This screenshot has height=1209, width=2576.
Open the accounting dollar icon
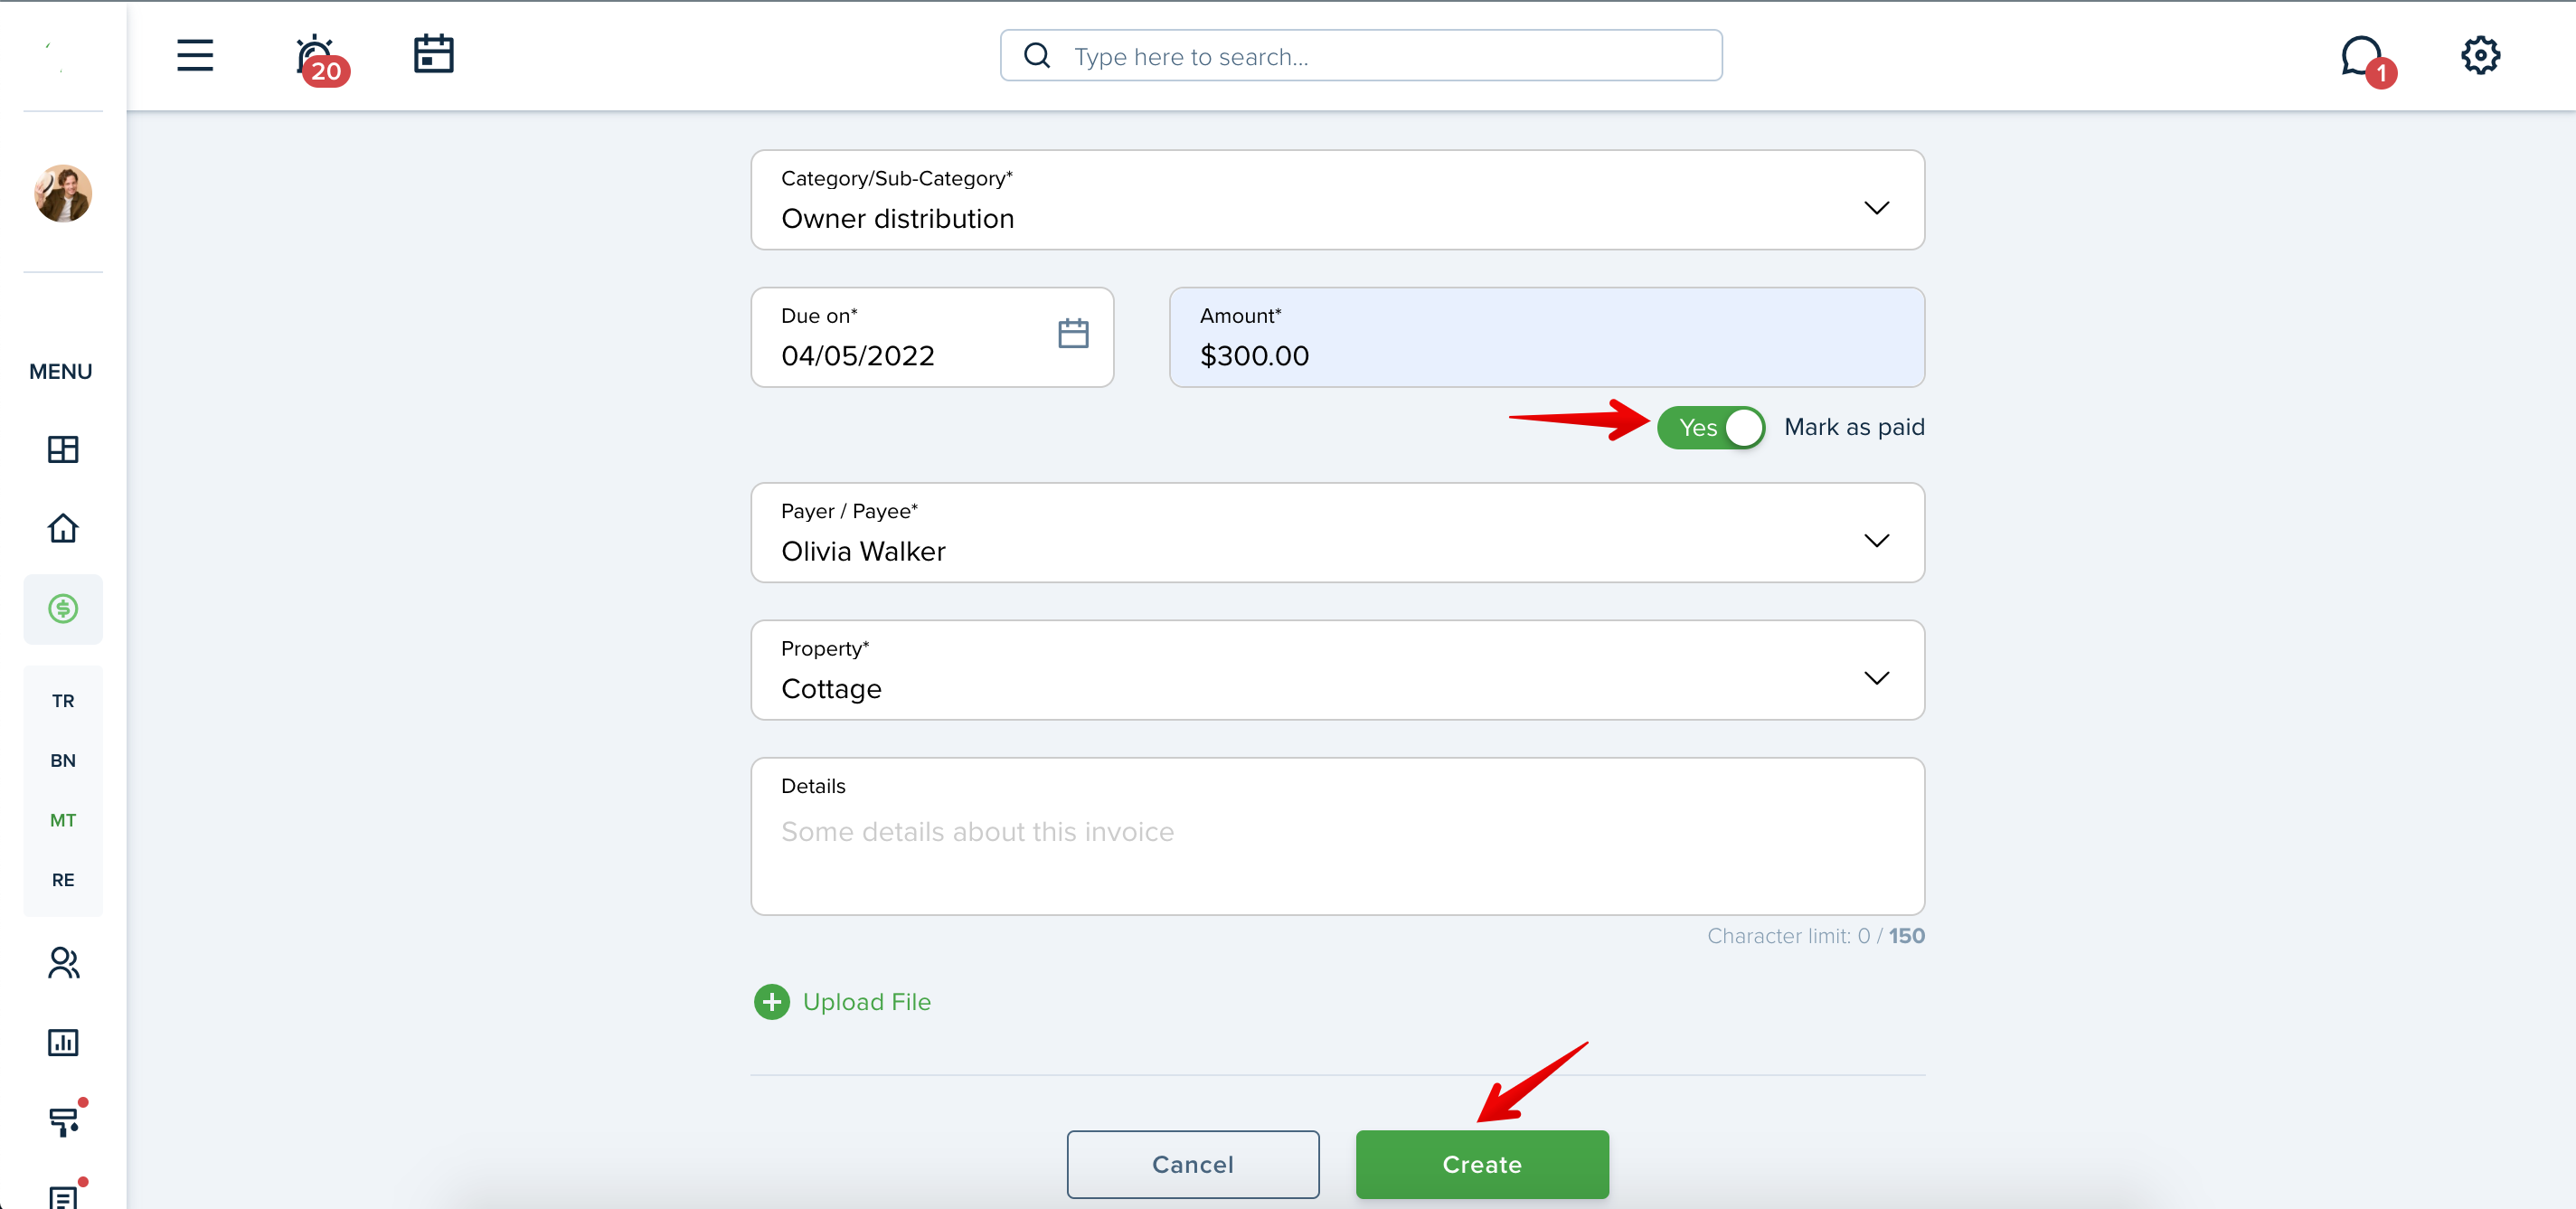[63, 608]
